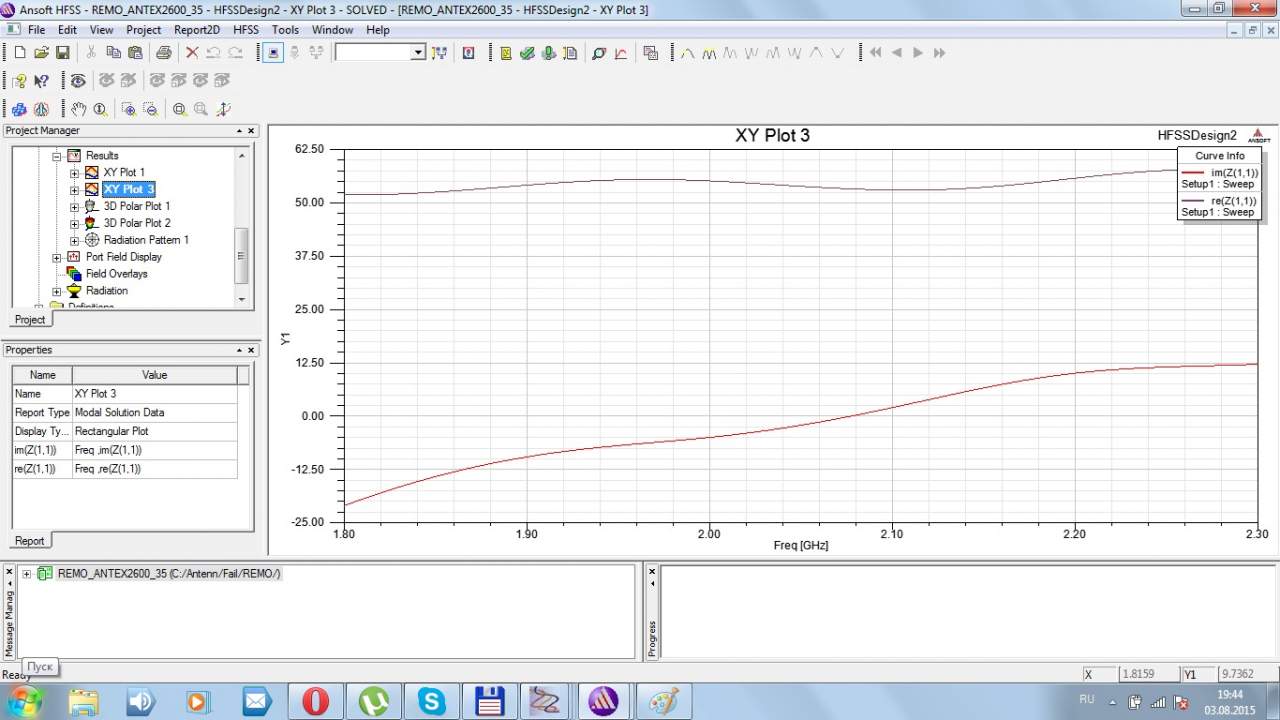Open the HFSS menu
The image size is (1280, 720).
coord(246,30)
